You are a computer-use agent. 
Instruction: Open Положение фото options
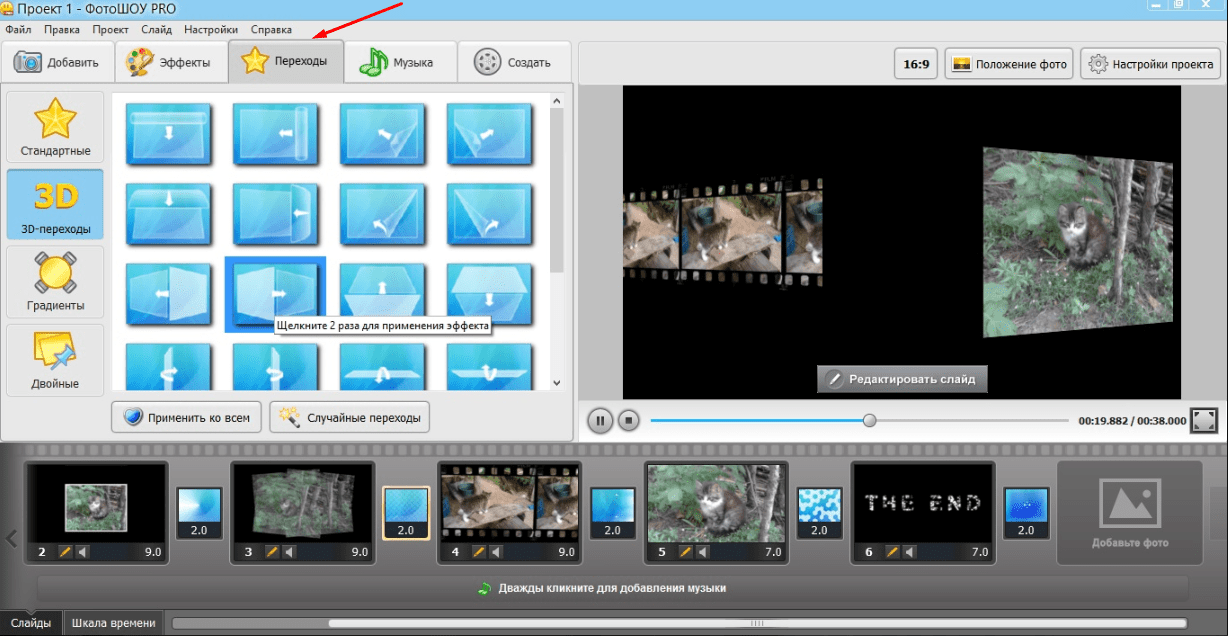[x=1009, y=65]
